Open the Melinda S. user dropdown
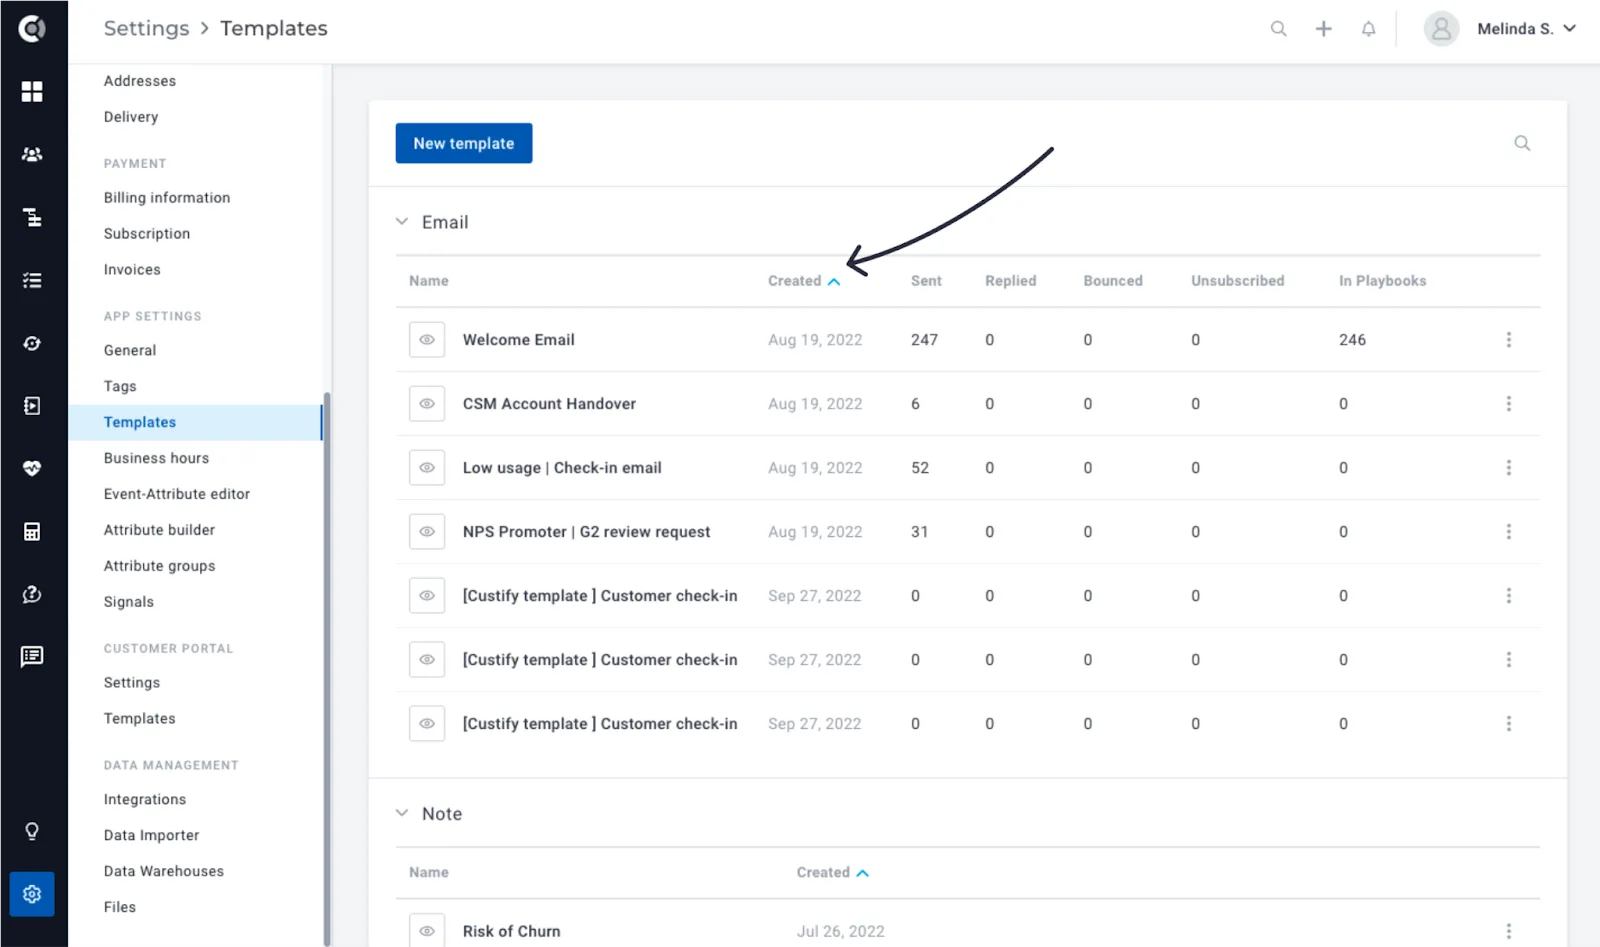This screenshot has height=947, width=1600. pos(1526,29)
